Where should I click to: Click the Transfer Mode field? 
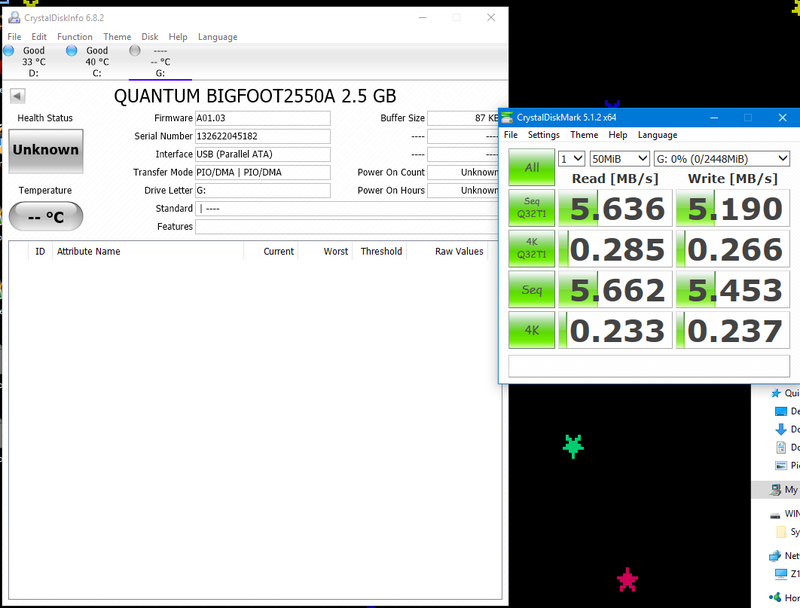point(263,172)
